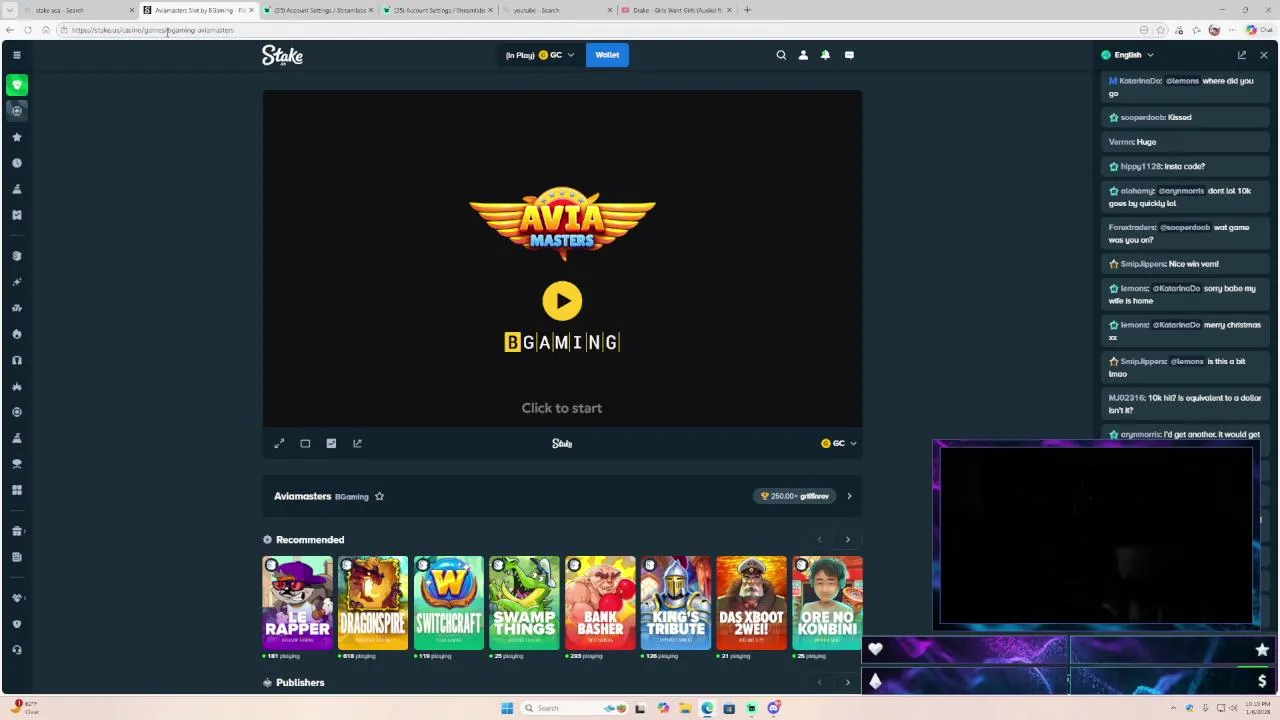1280x720 pixels.
Task: Switch game to theatre mode
Action: coord(305,443)
